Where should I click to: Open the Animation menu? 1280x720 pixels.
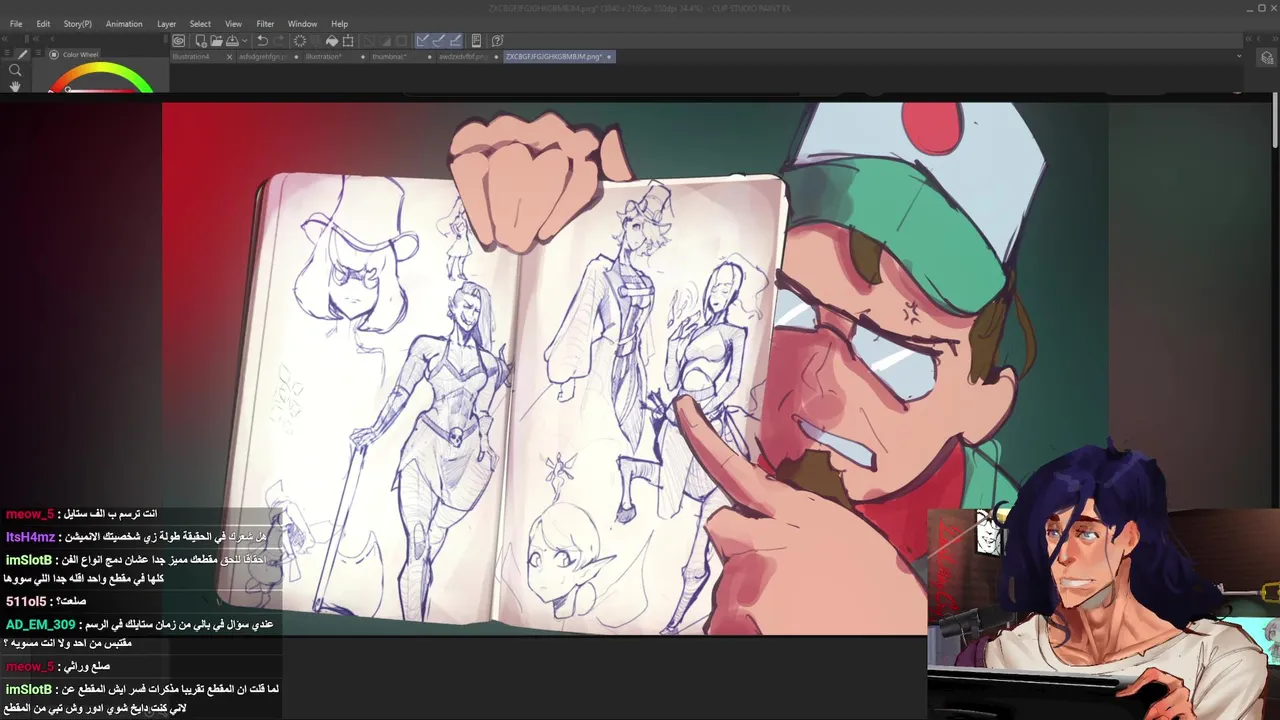click(124, 24)
